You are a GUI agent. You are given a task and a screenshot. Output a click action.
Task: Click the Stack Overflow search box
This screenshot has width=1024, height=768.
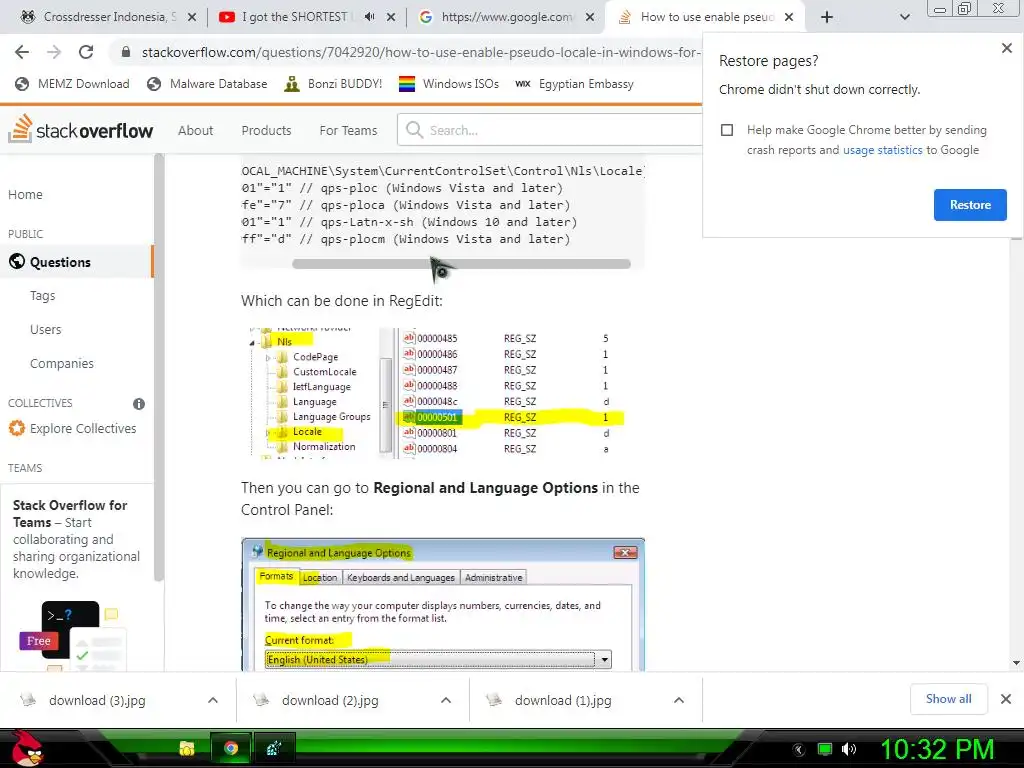552,130
